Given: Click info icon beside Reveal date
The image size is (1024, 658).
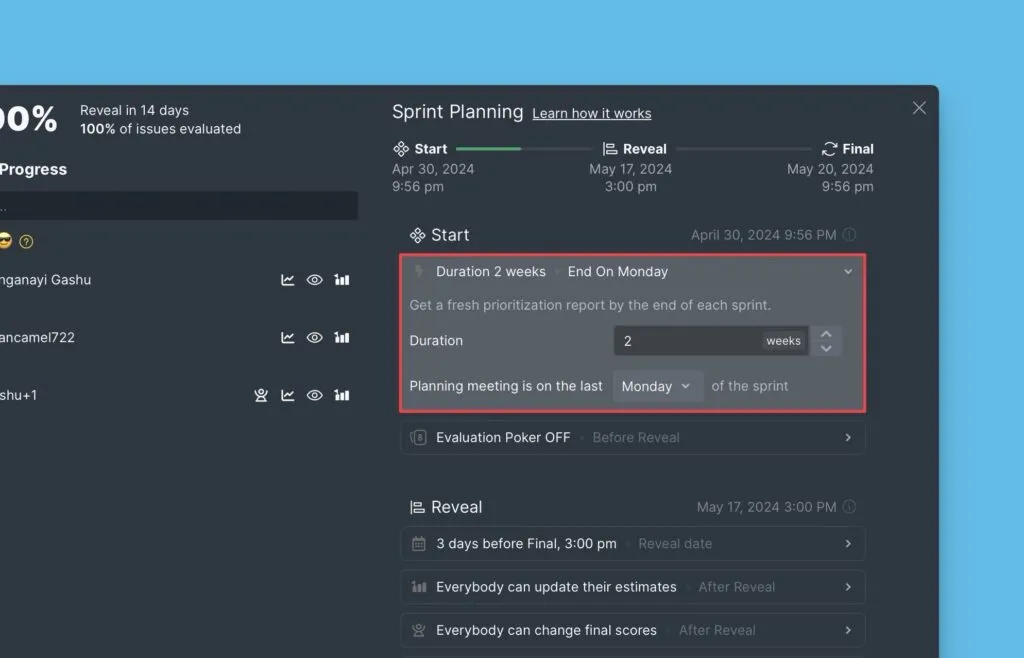Looking at the screenshot, I should [x=849, y=507].
